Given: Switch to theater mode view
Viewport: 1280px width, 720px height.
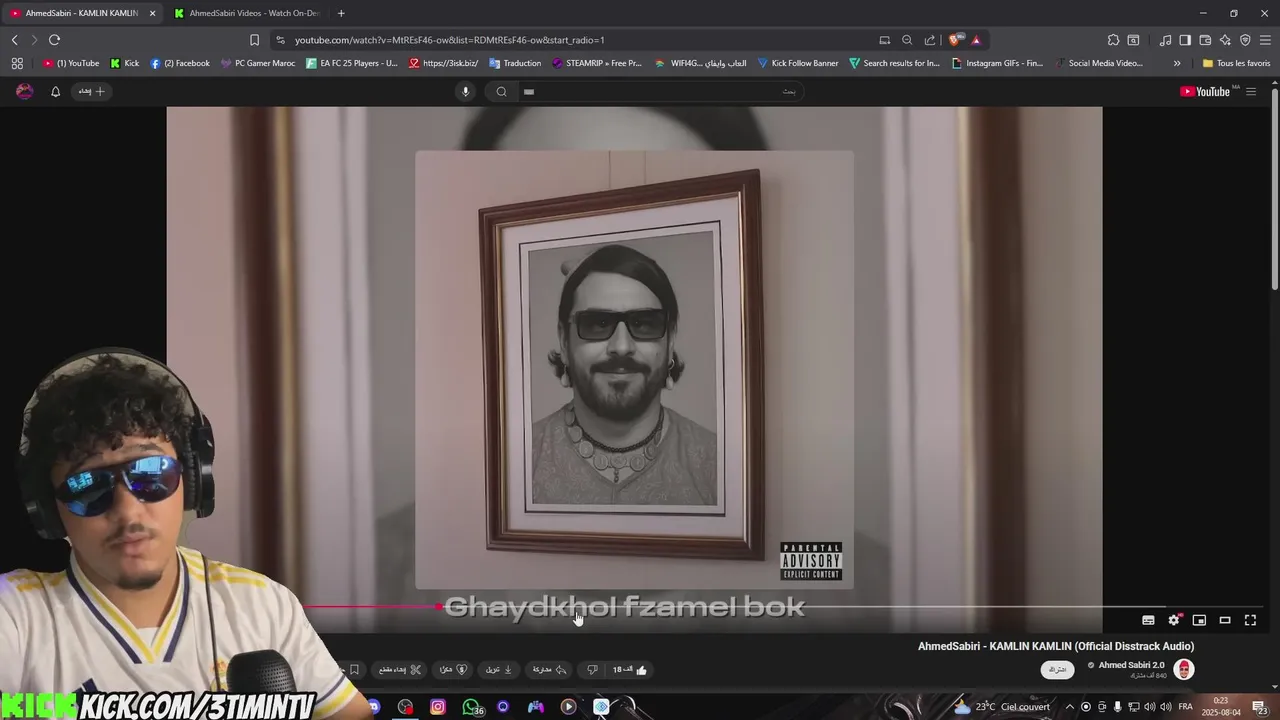Looking at the screenshot, I should coord(1225,620).
